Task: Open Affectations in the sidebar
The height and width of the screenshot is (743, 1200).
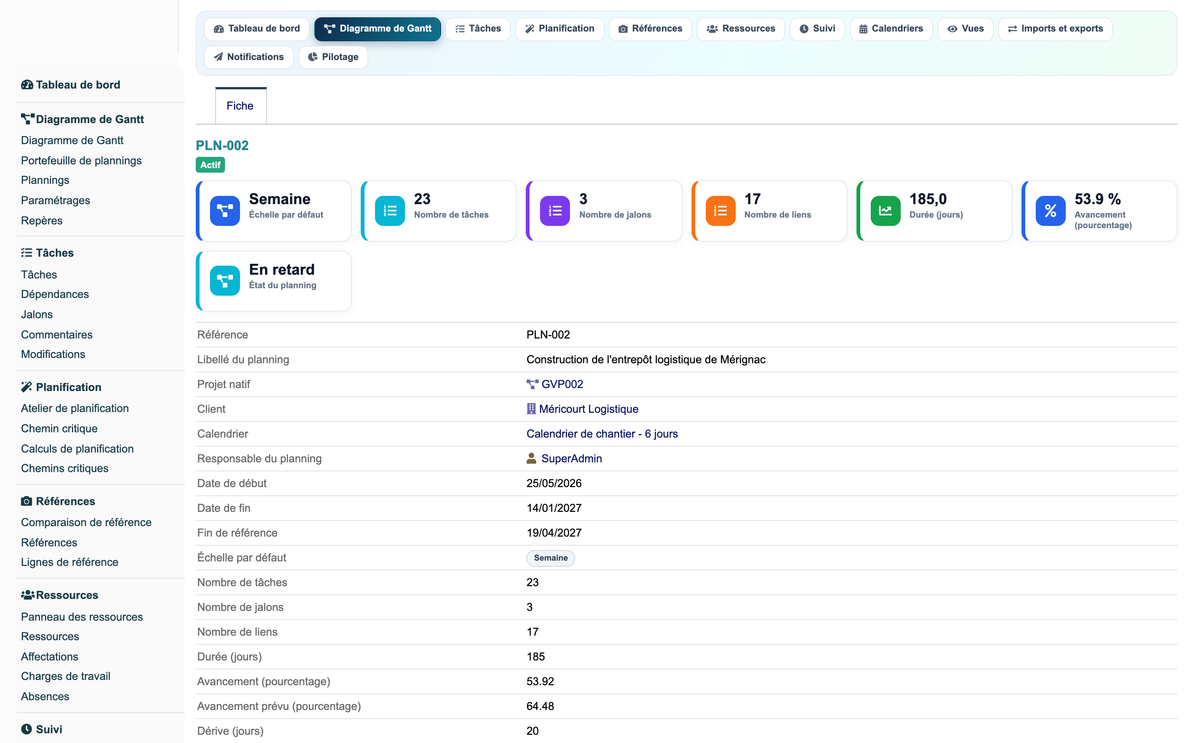Action: (50, 657)
